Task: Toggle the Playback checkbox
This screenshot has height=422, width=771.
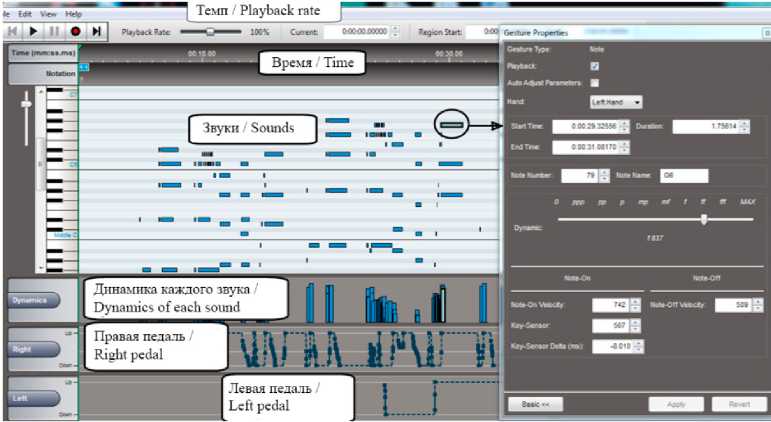Action: (x=595, y=66)
